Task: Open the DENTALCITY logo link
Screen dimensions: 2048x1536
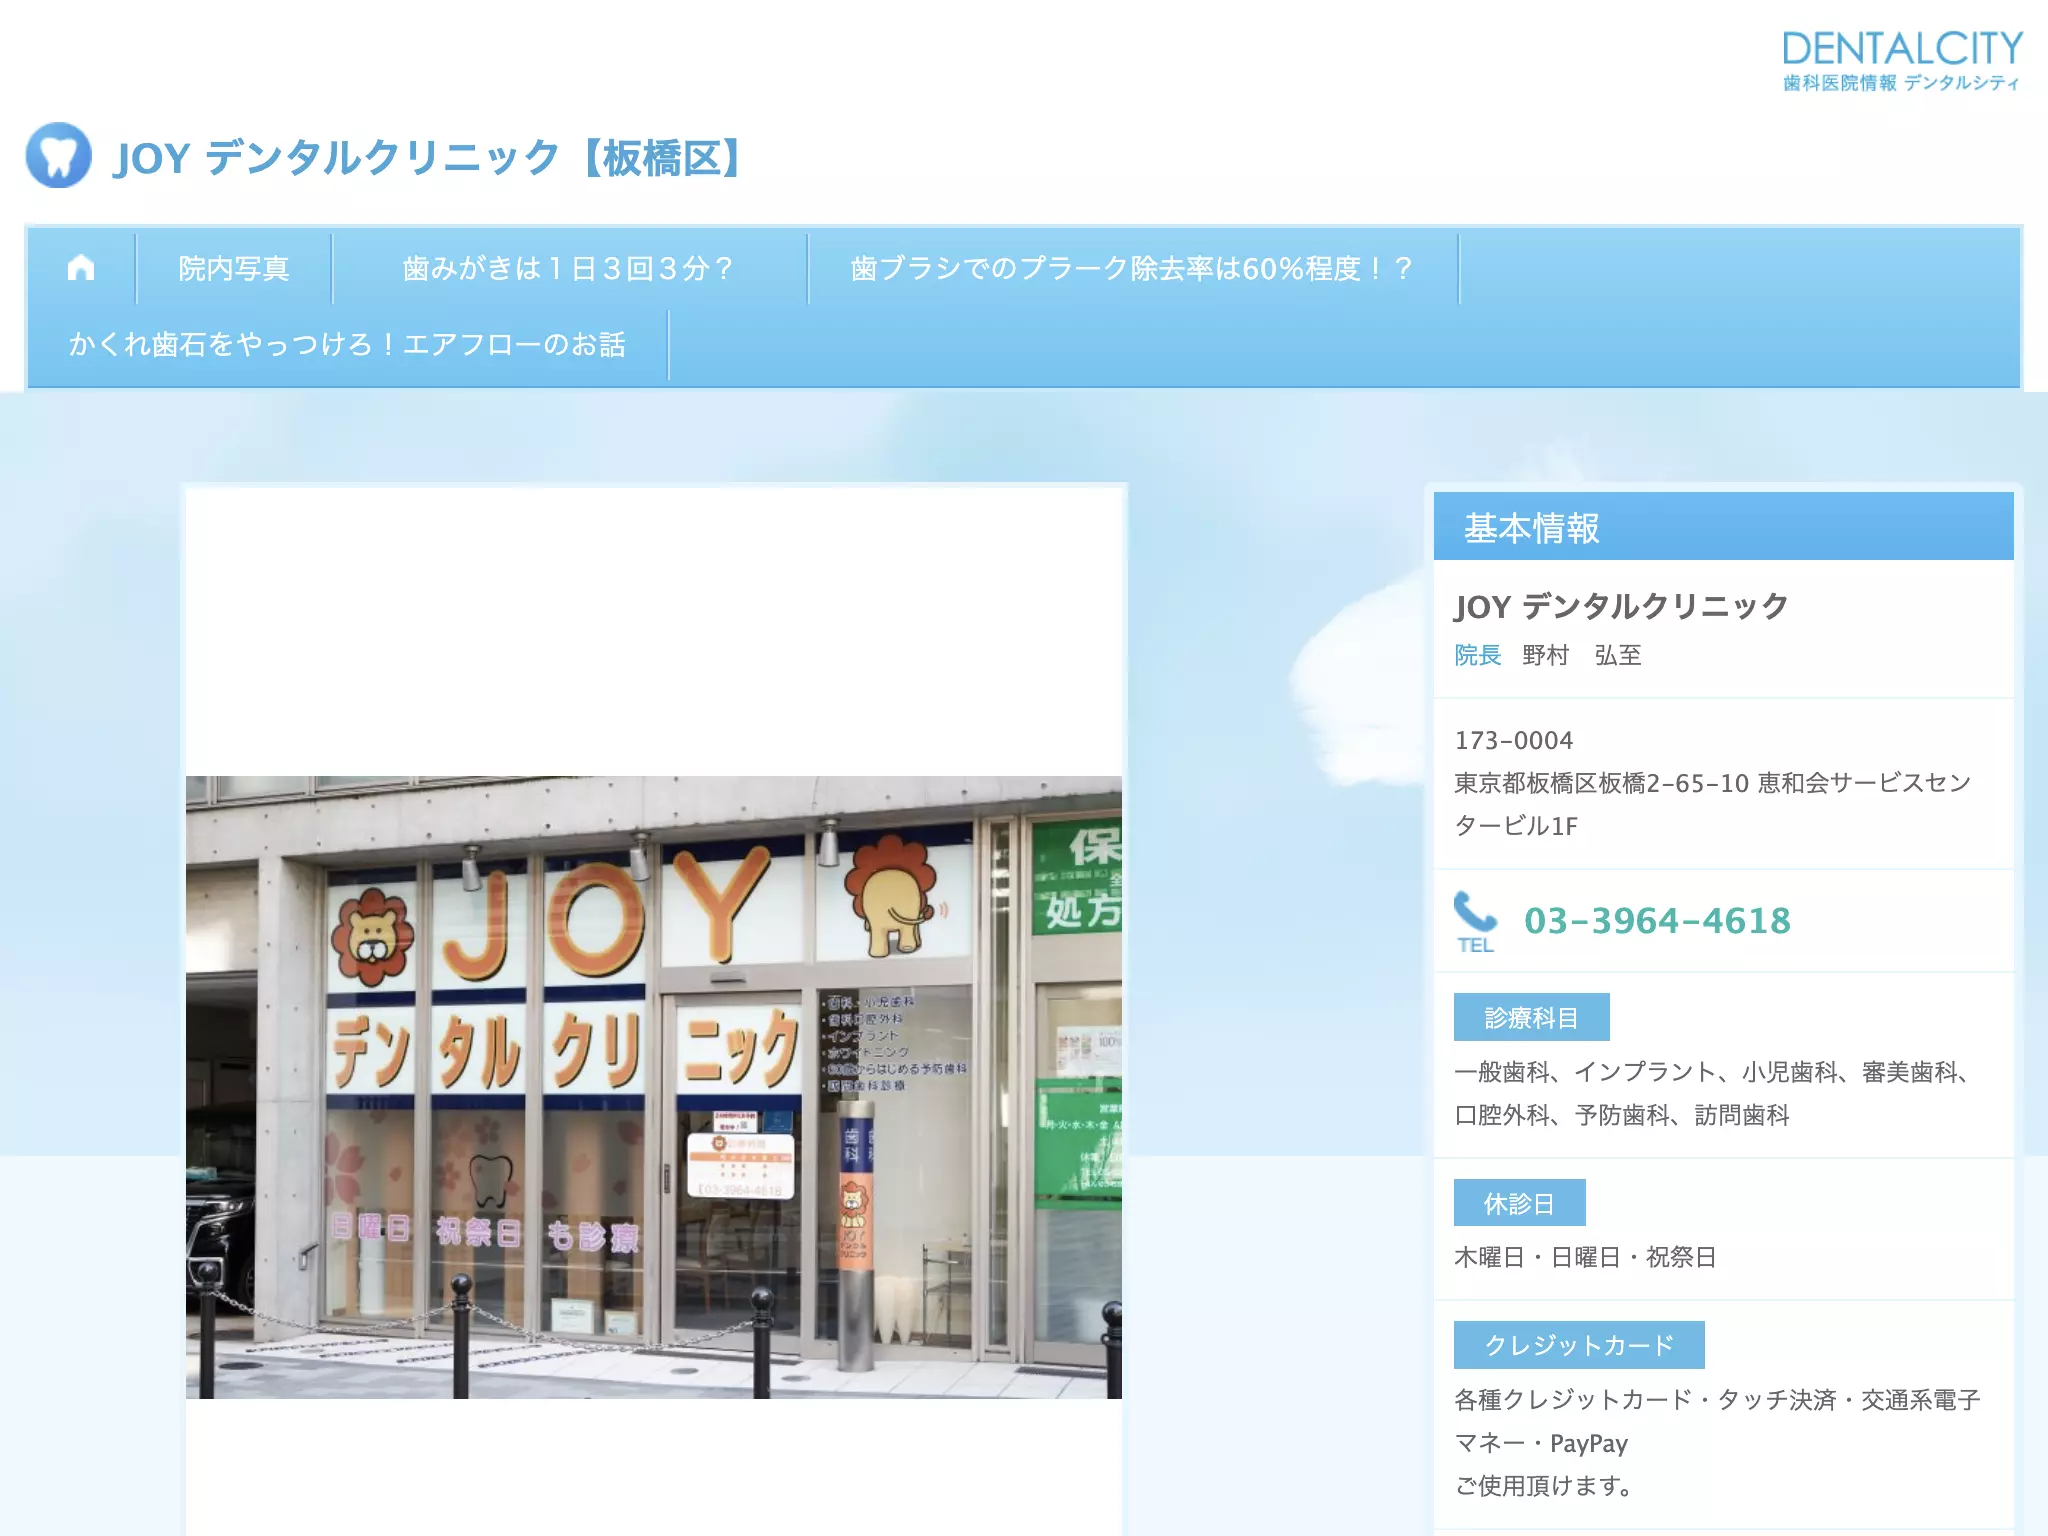Action: [1902, 61]
